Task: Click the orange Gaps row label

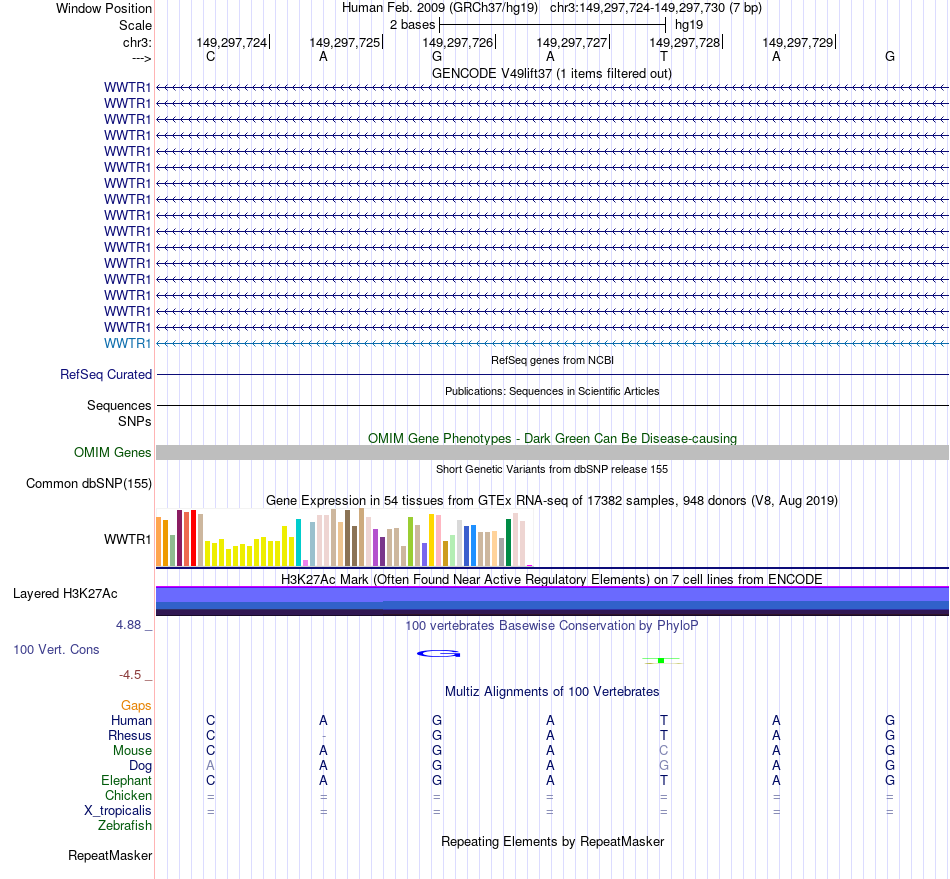Action: pos(136,705)
